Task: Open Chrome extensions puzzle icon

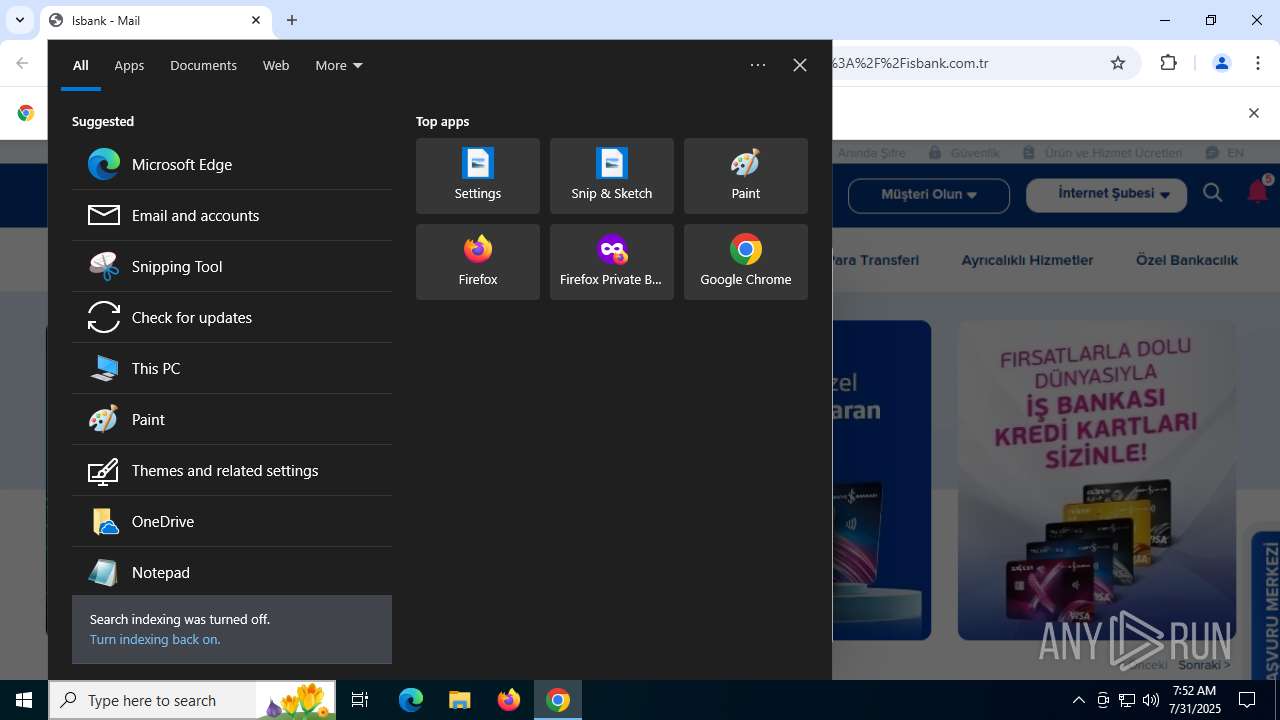Action: point(1169,63)
